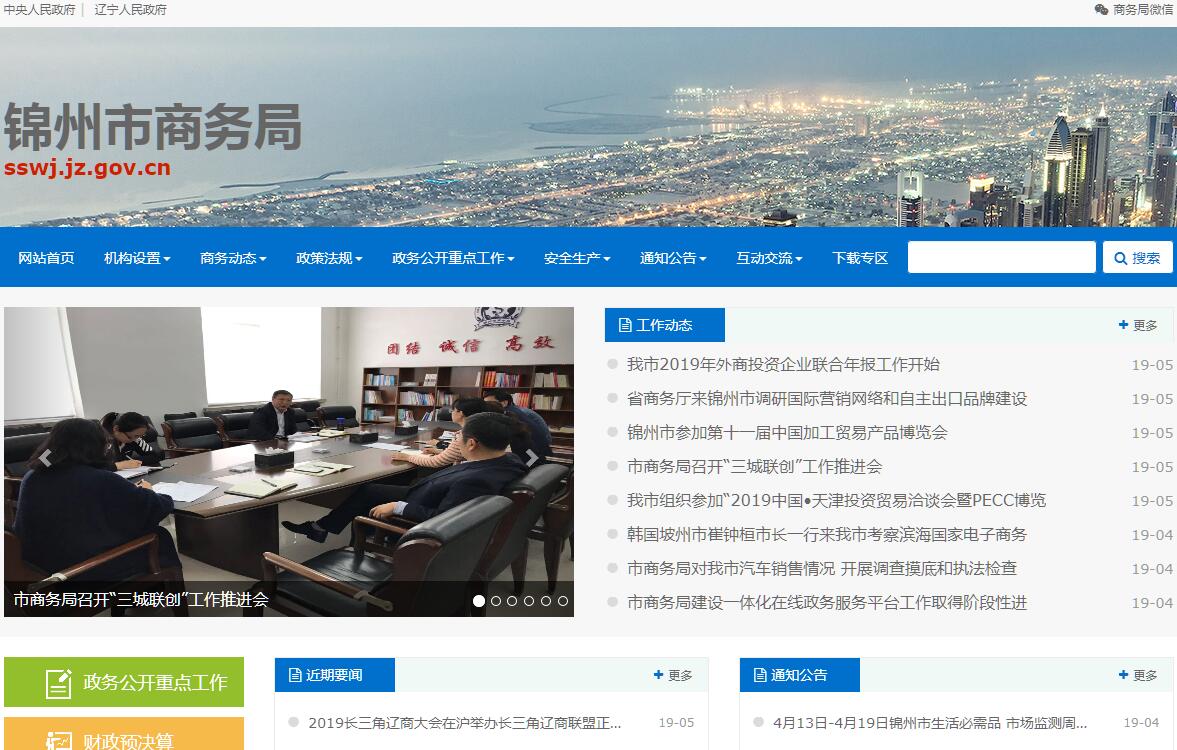Screen dimensions: 1177x750
Task: Expand the 机构设置 dropdown menu
Action: [137, 258]
